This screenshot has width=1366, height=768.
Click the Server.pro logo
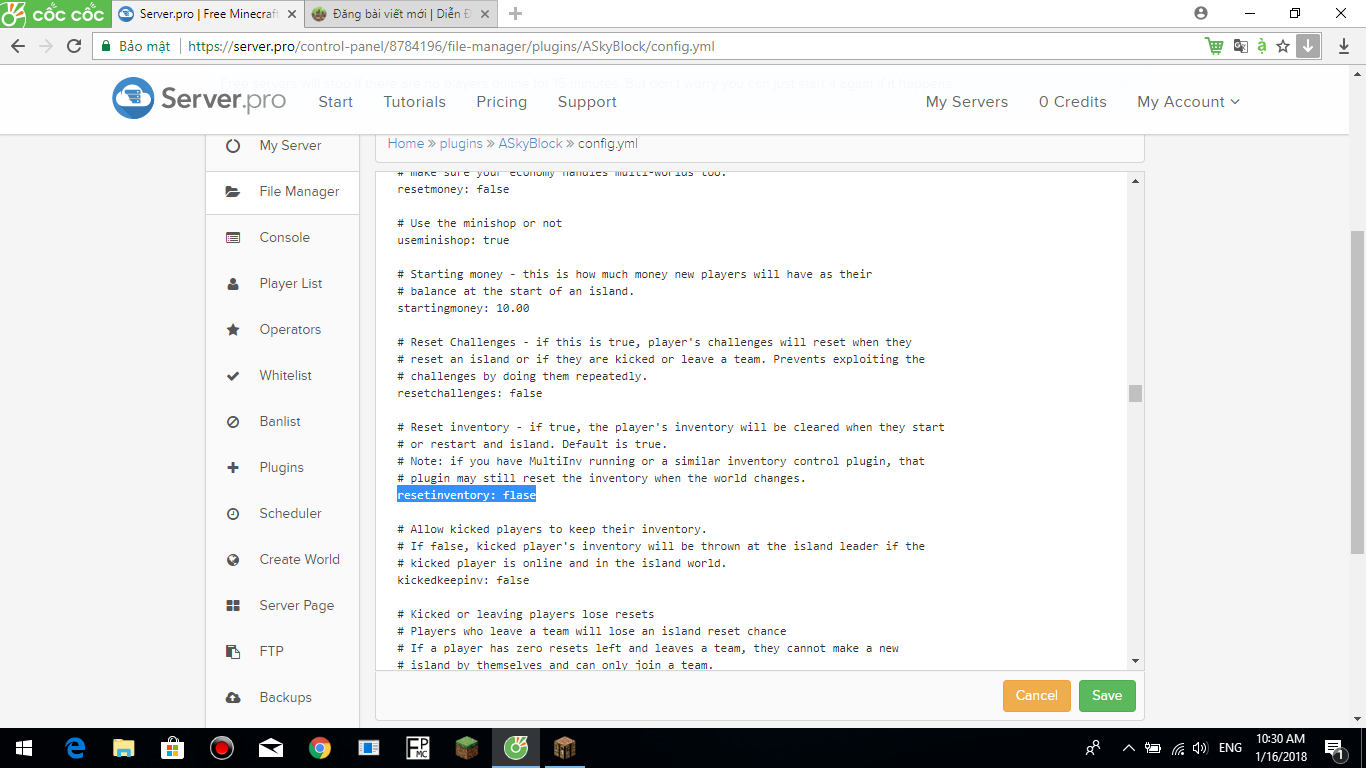(x=199, y=99)
